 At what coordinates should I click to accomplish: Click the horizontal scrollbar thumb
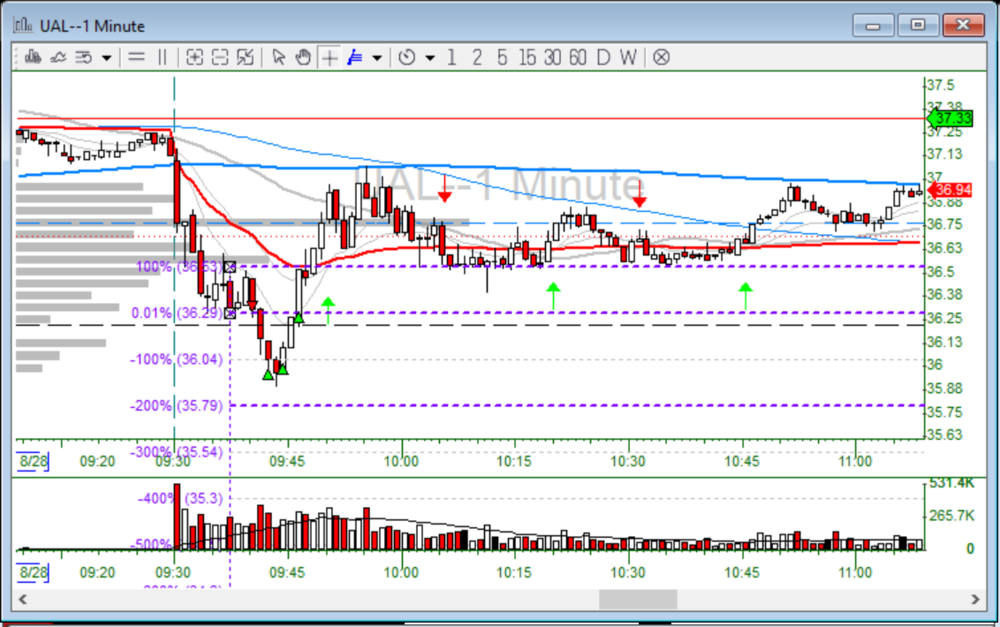(x=638, y=599)
